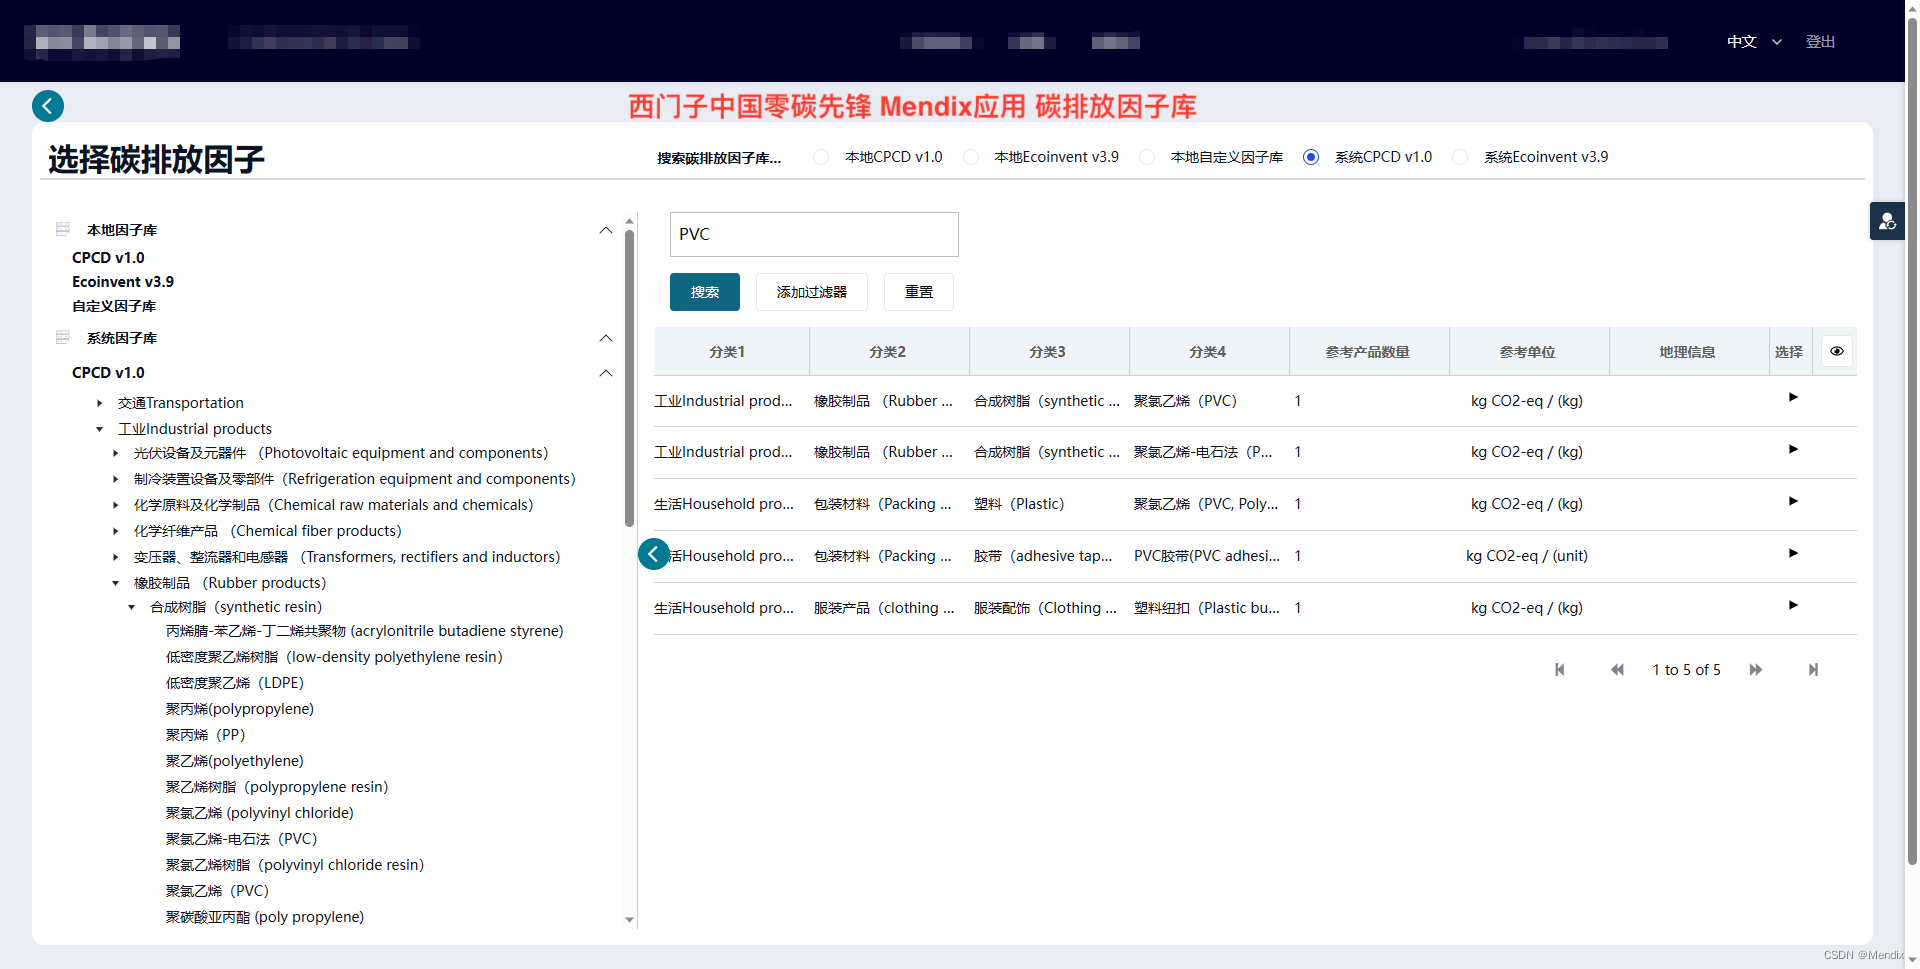Go to next page of results
Screen dimensions: 1920x969
(1756, 670)
